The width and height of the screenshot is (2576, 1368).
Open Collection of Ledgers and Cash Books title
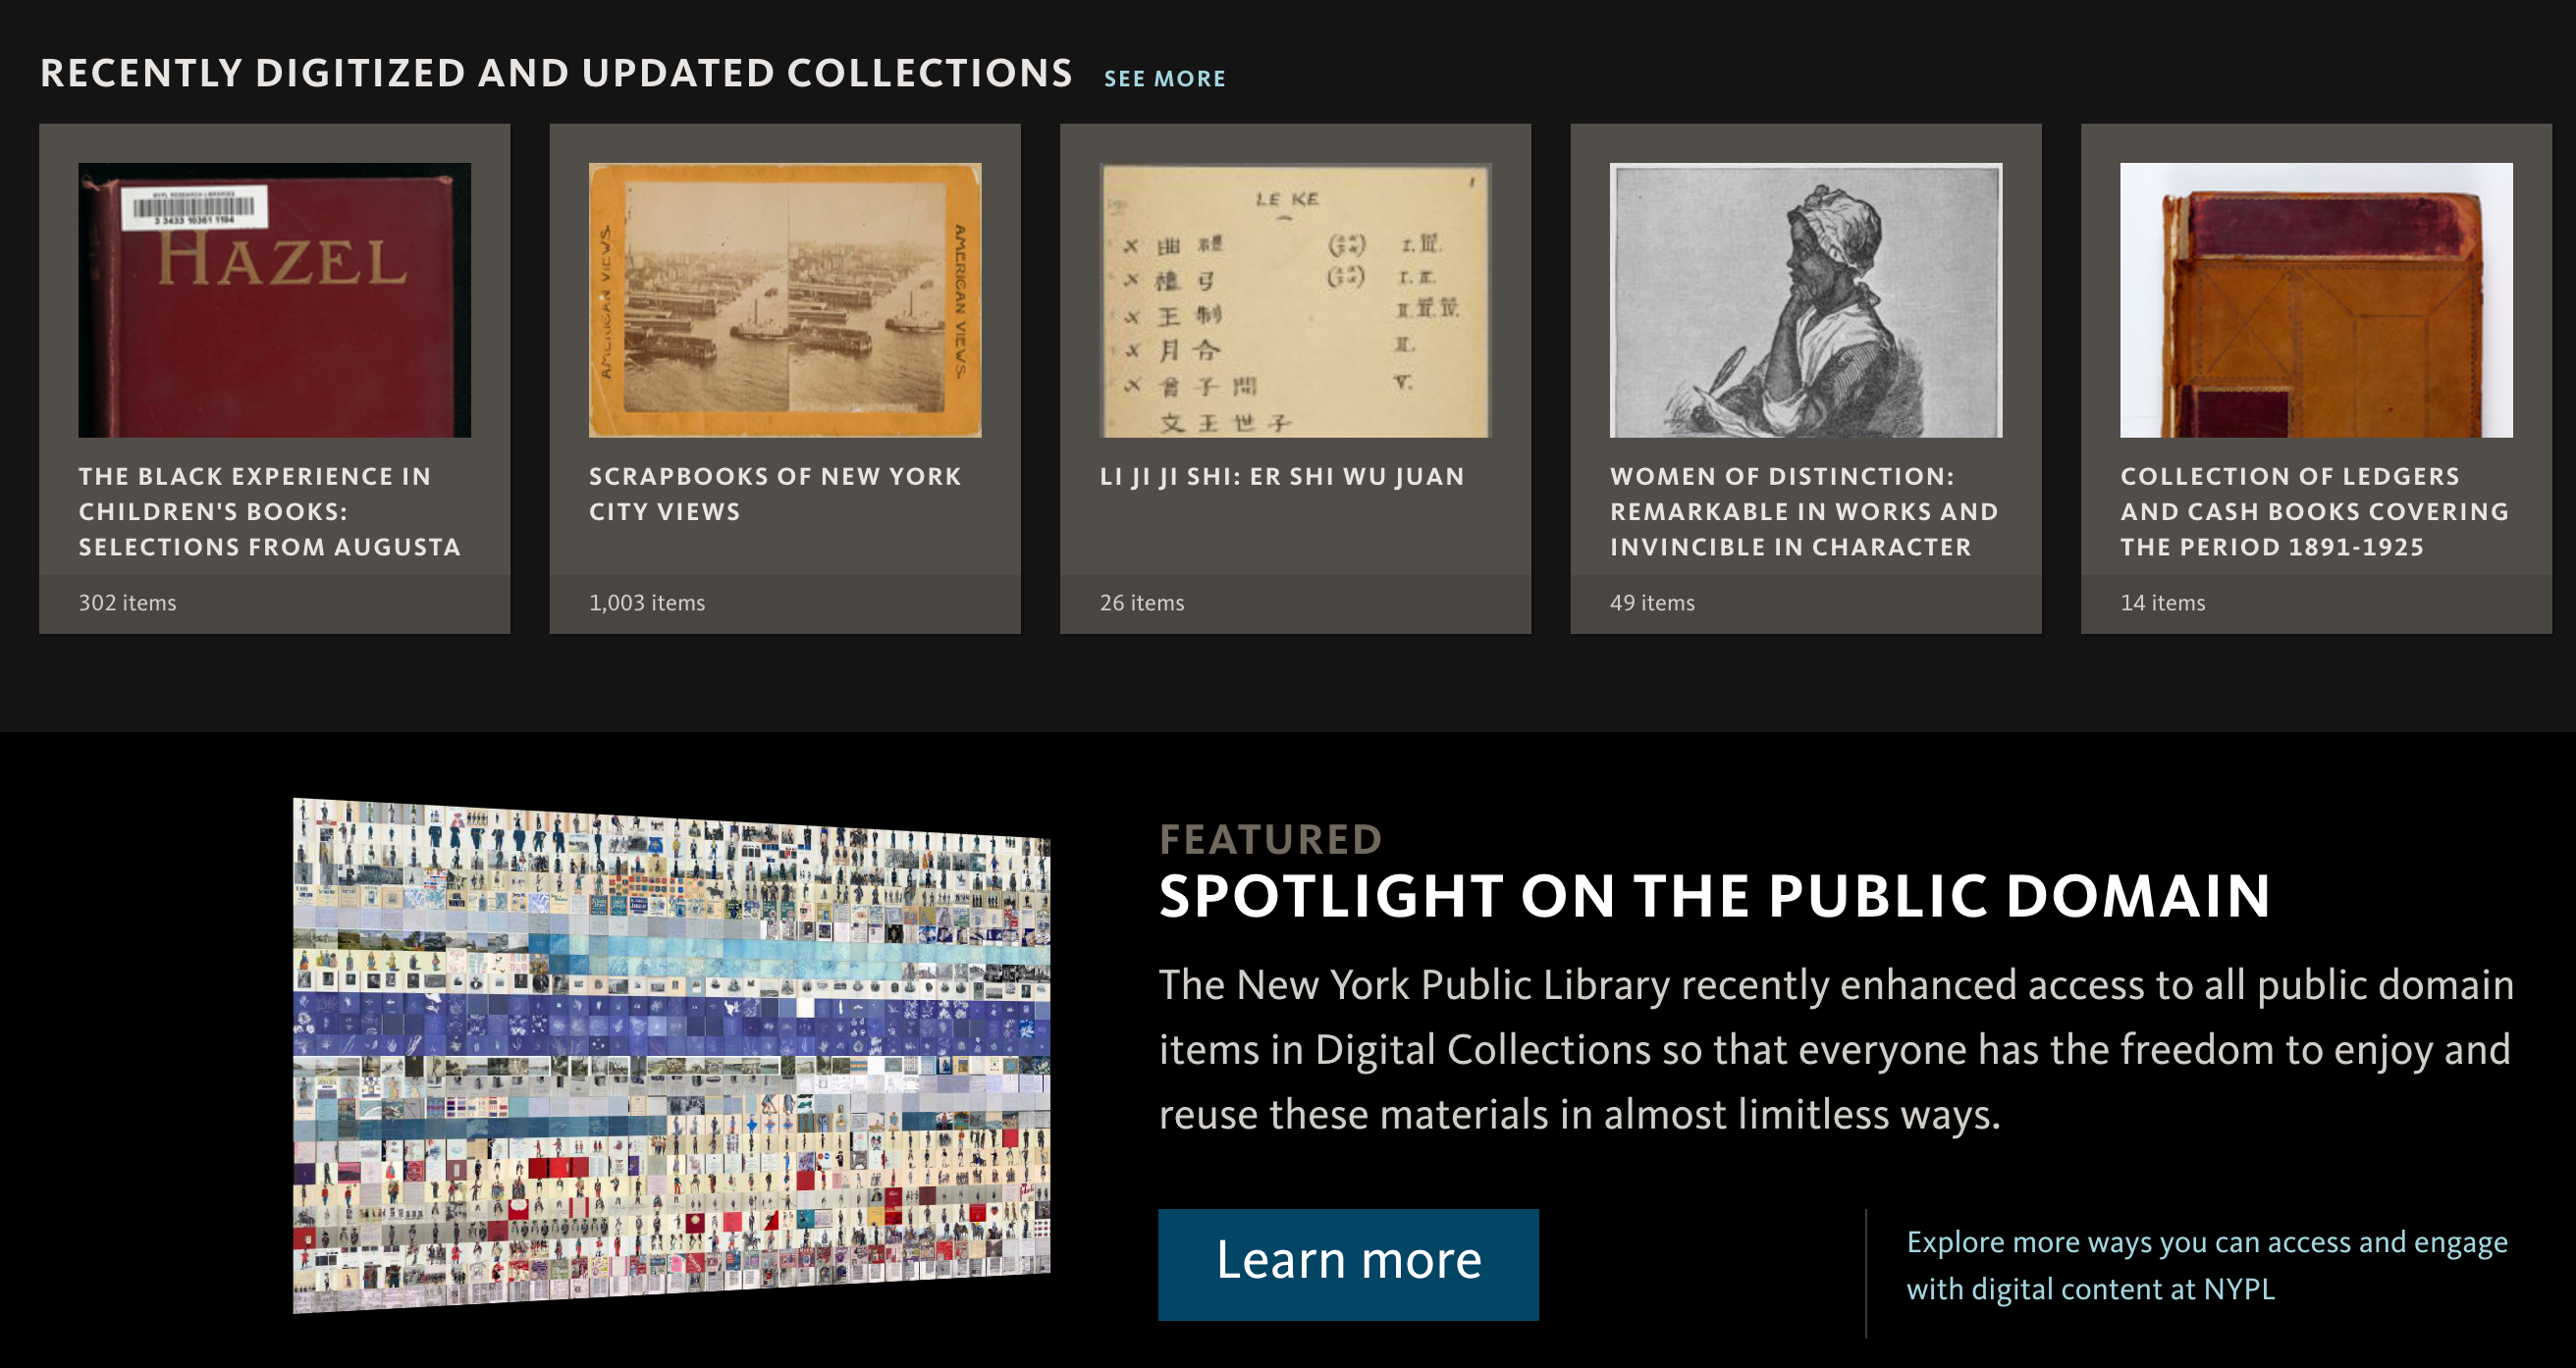click(x=2314, y=511)
